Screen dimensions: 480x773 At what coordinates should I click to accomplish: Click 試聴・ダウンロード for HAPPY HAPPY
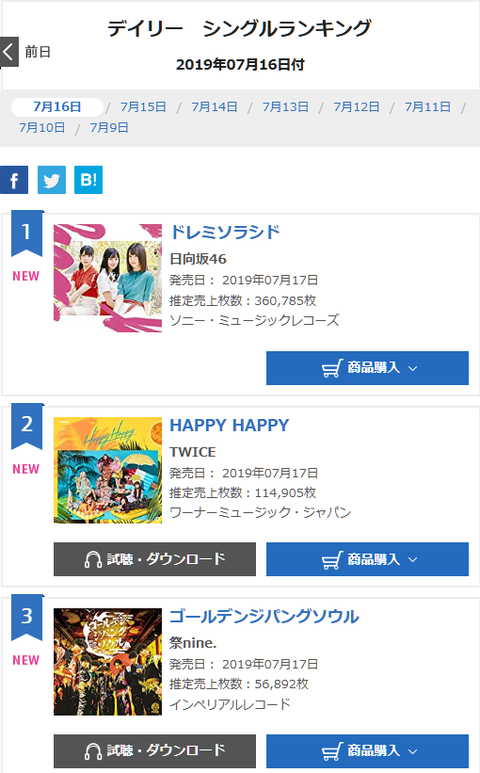155,559
